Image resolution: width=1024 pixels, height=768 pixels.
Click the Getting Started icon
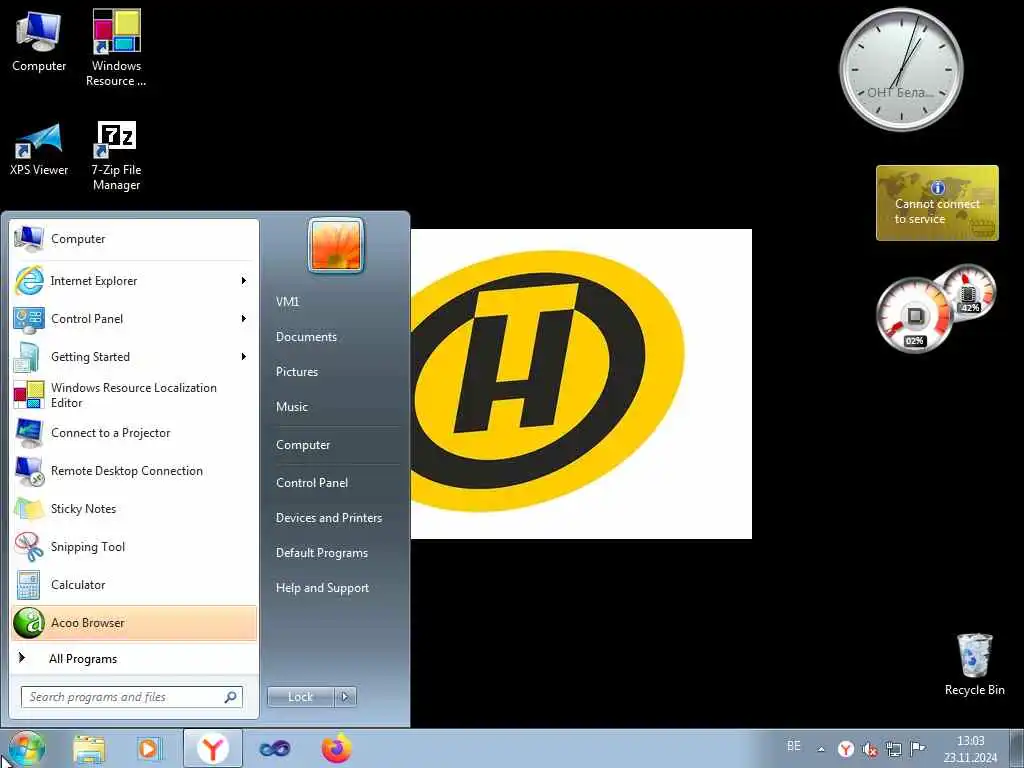pos(29,357)
